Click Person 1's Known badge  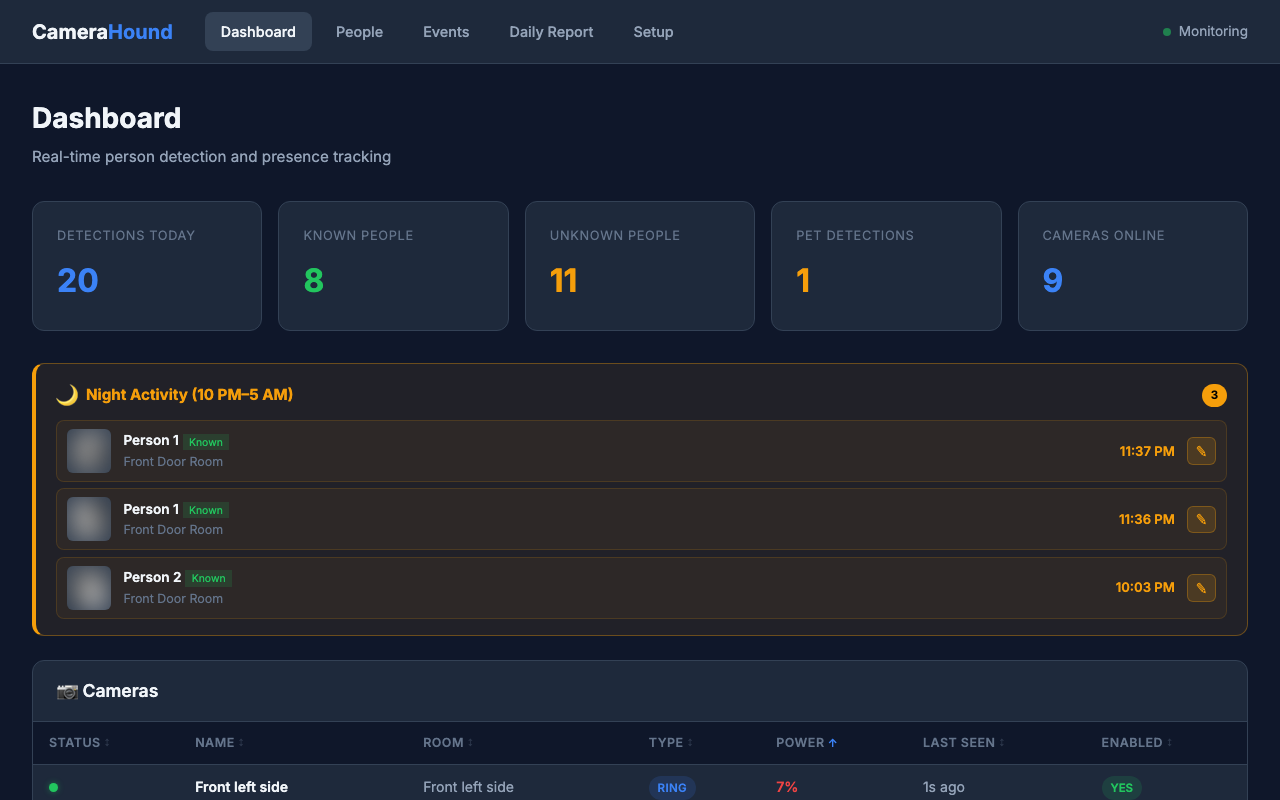(x=206, y=441)
